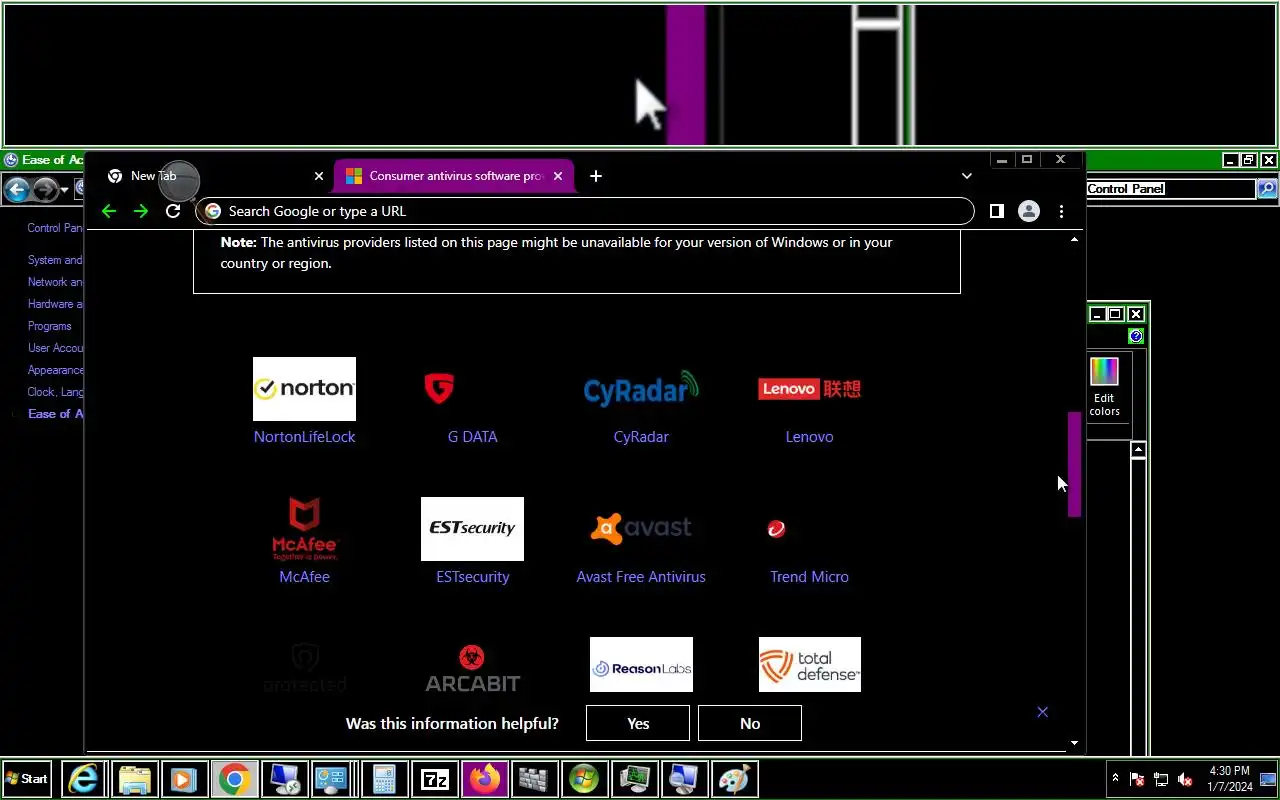The image size is (1280, 800).
Task: Click the ReasonLabs logo
Action: tap(641, 665)
